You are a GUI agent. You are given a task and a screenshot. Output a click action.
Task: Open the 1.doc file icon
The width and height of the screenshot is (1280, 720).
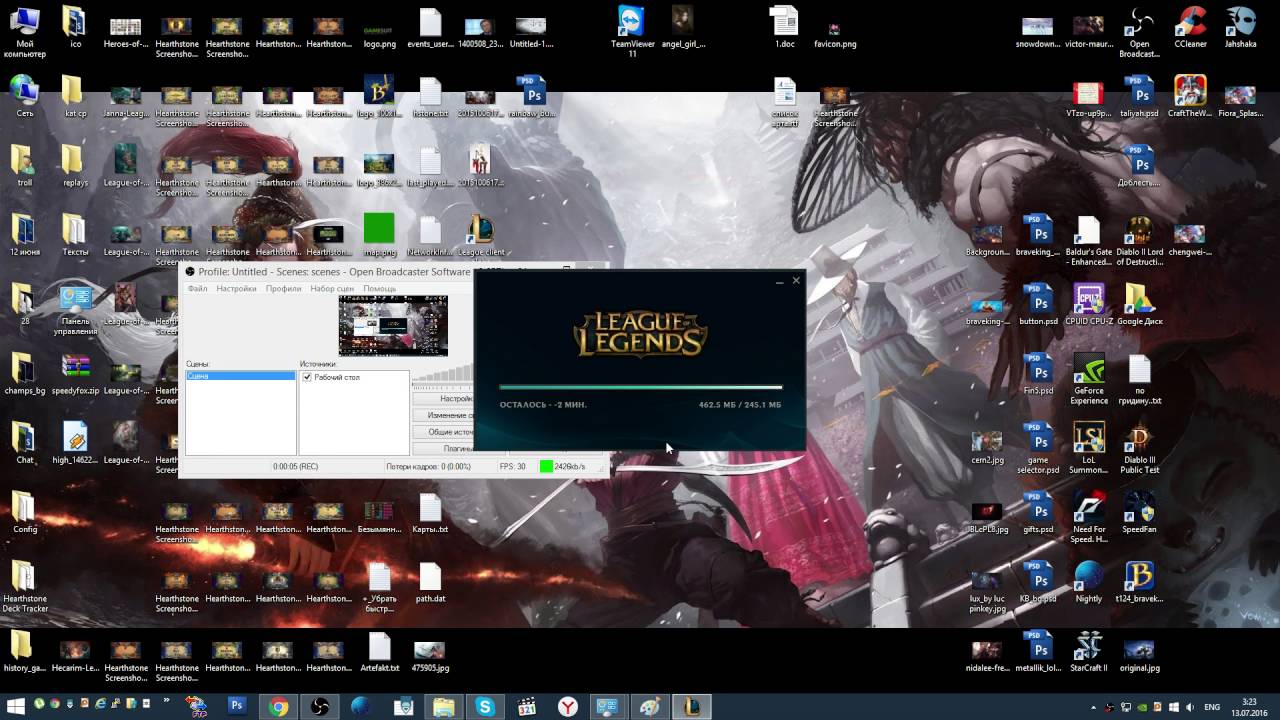pyautogui.click(x=784, y=26)
